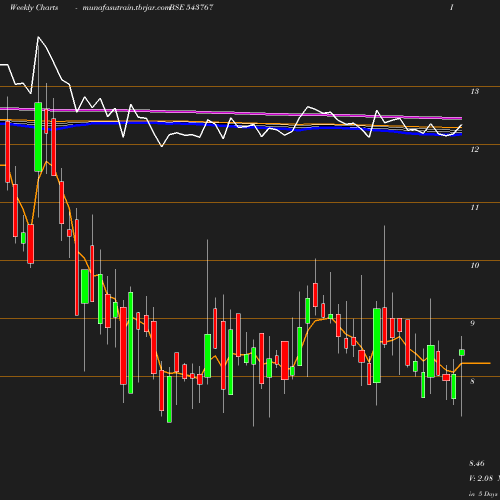Click the volume value 'V: 2.08'
Image resolution: width=500 pixels, height=500 pixels.
tap(481, 478)
